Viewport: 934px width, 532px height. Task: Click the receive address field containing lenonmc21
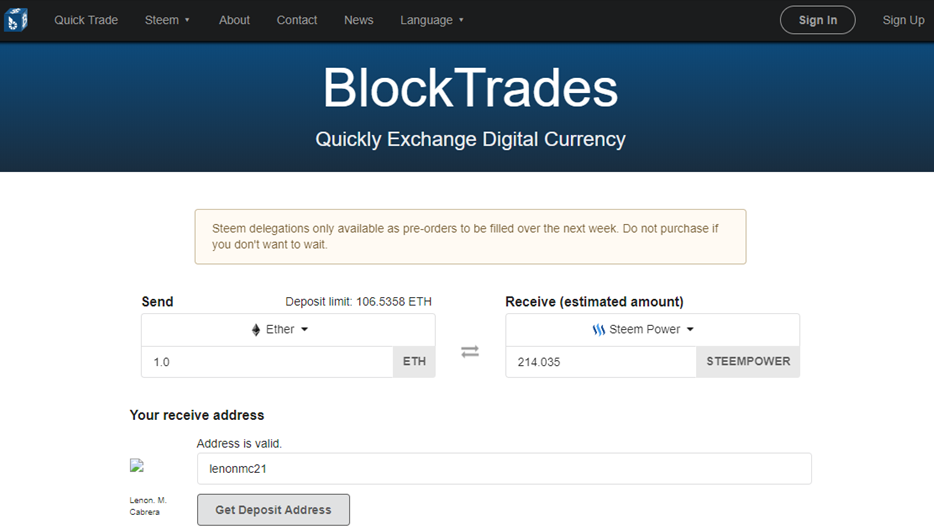tap(504, 469)
